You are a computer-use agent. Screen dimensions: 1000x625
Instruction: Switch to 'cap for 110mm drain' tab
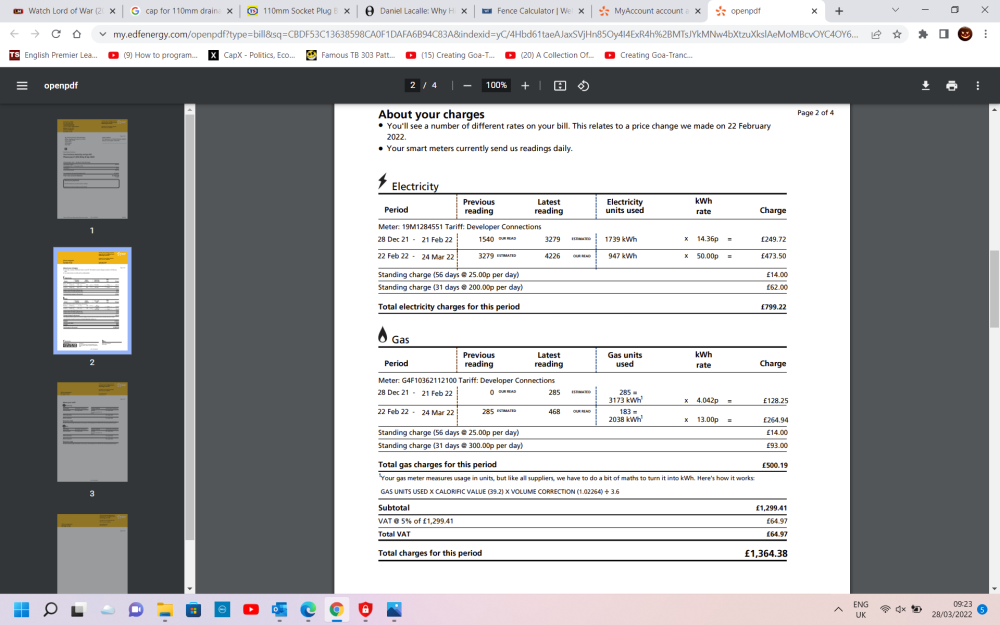(x=182, y=11)
